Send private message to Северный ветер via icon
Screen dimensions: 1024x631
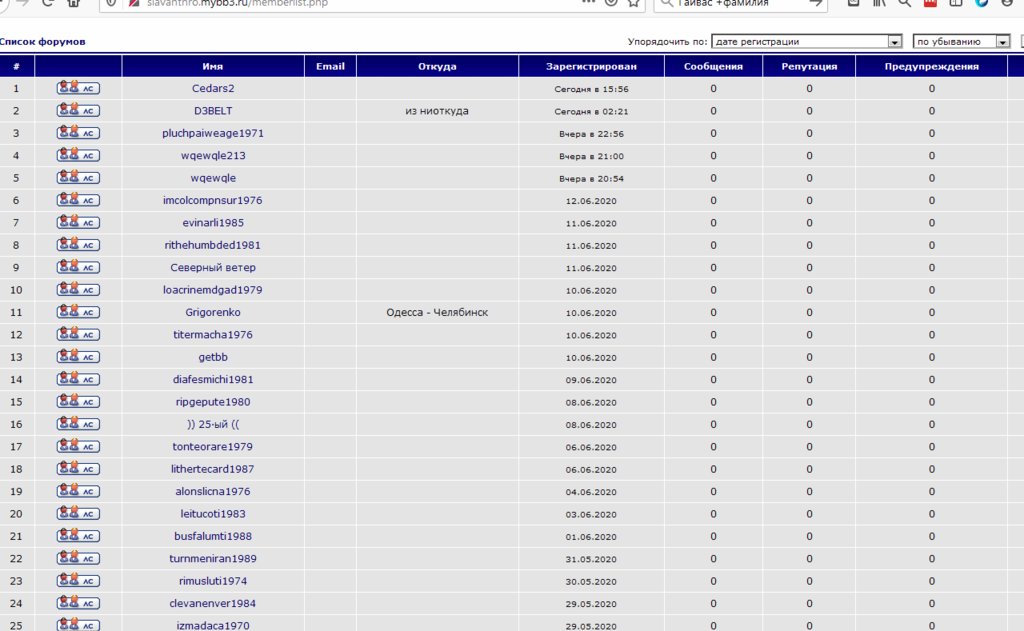(78, 267)
